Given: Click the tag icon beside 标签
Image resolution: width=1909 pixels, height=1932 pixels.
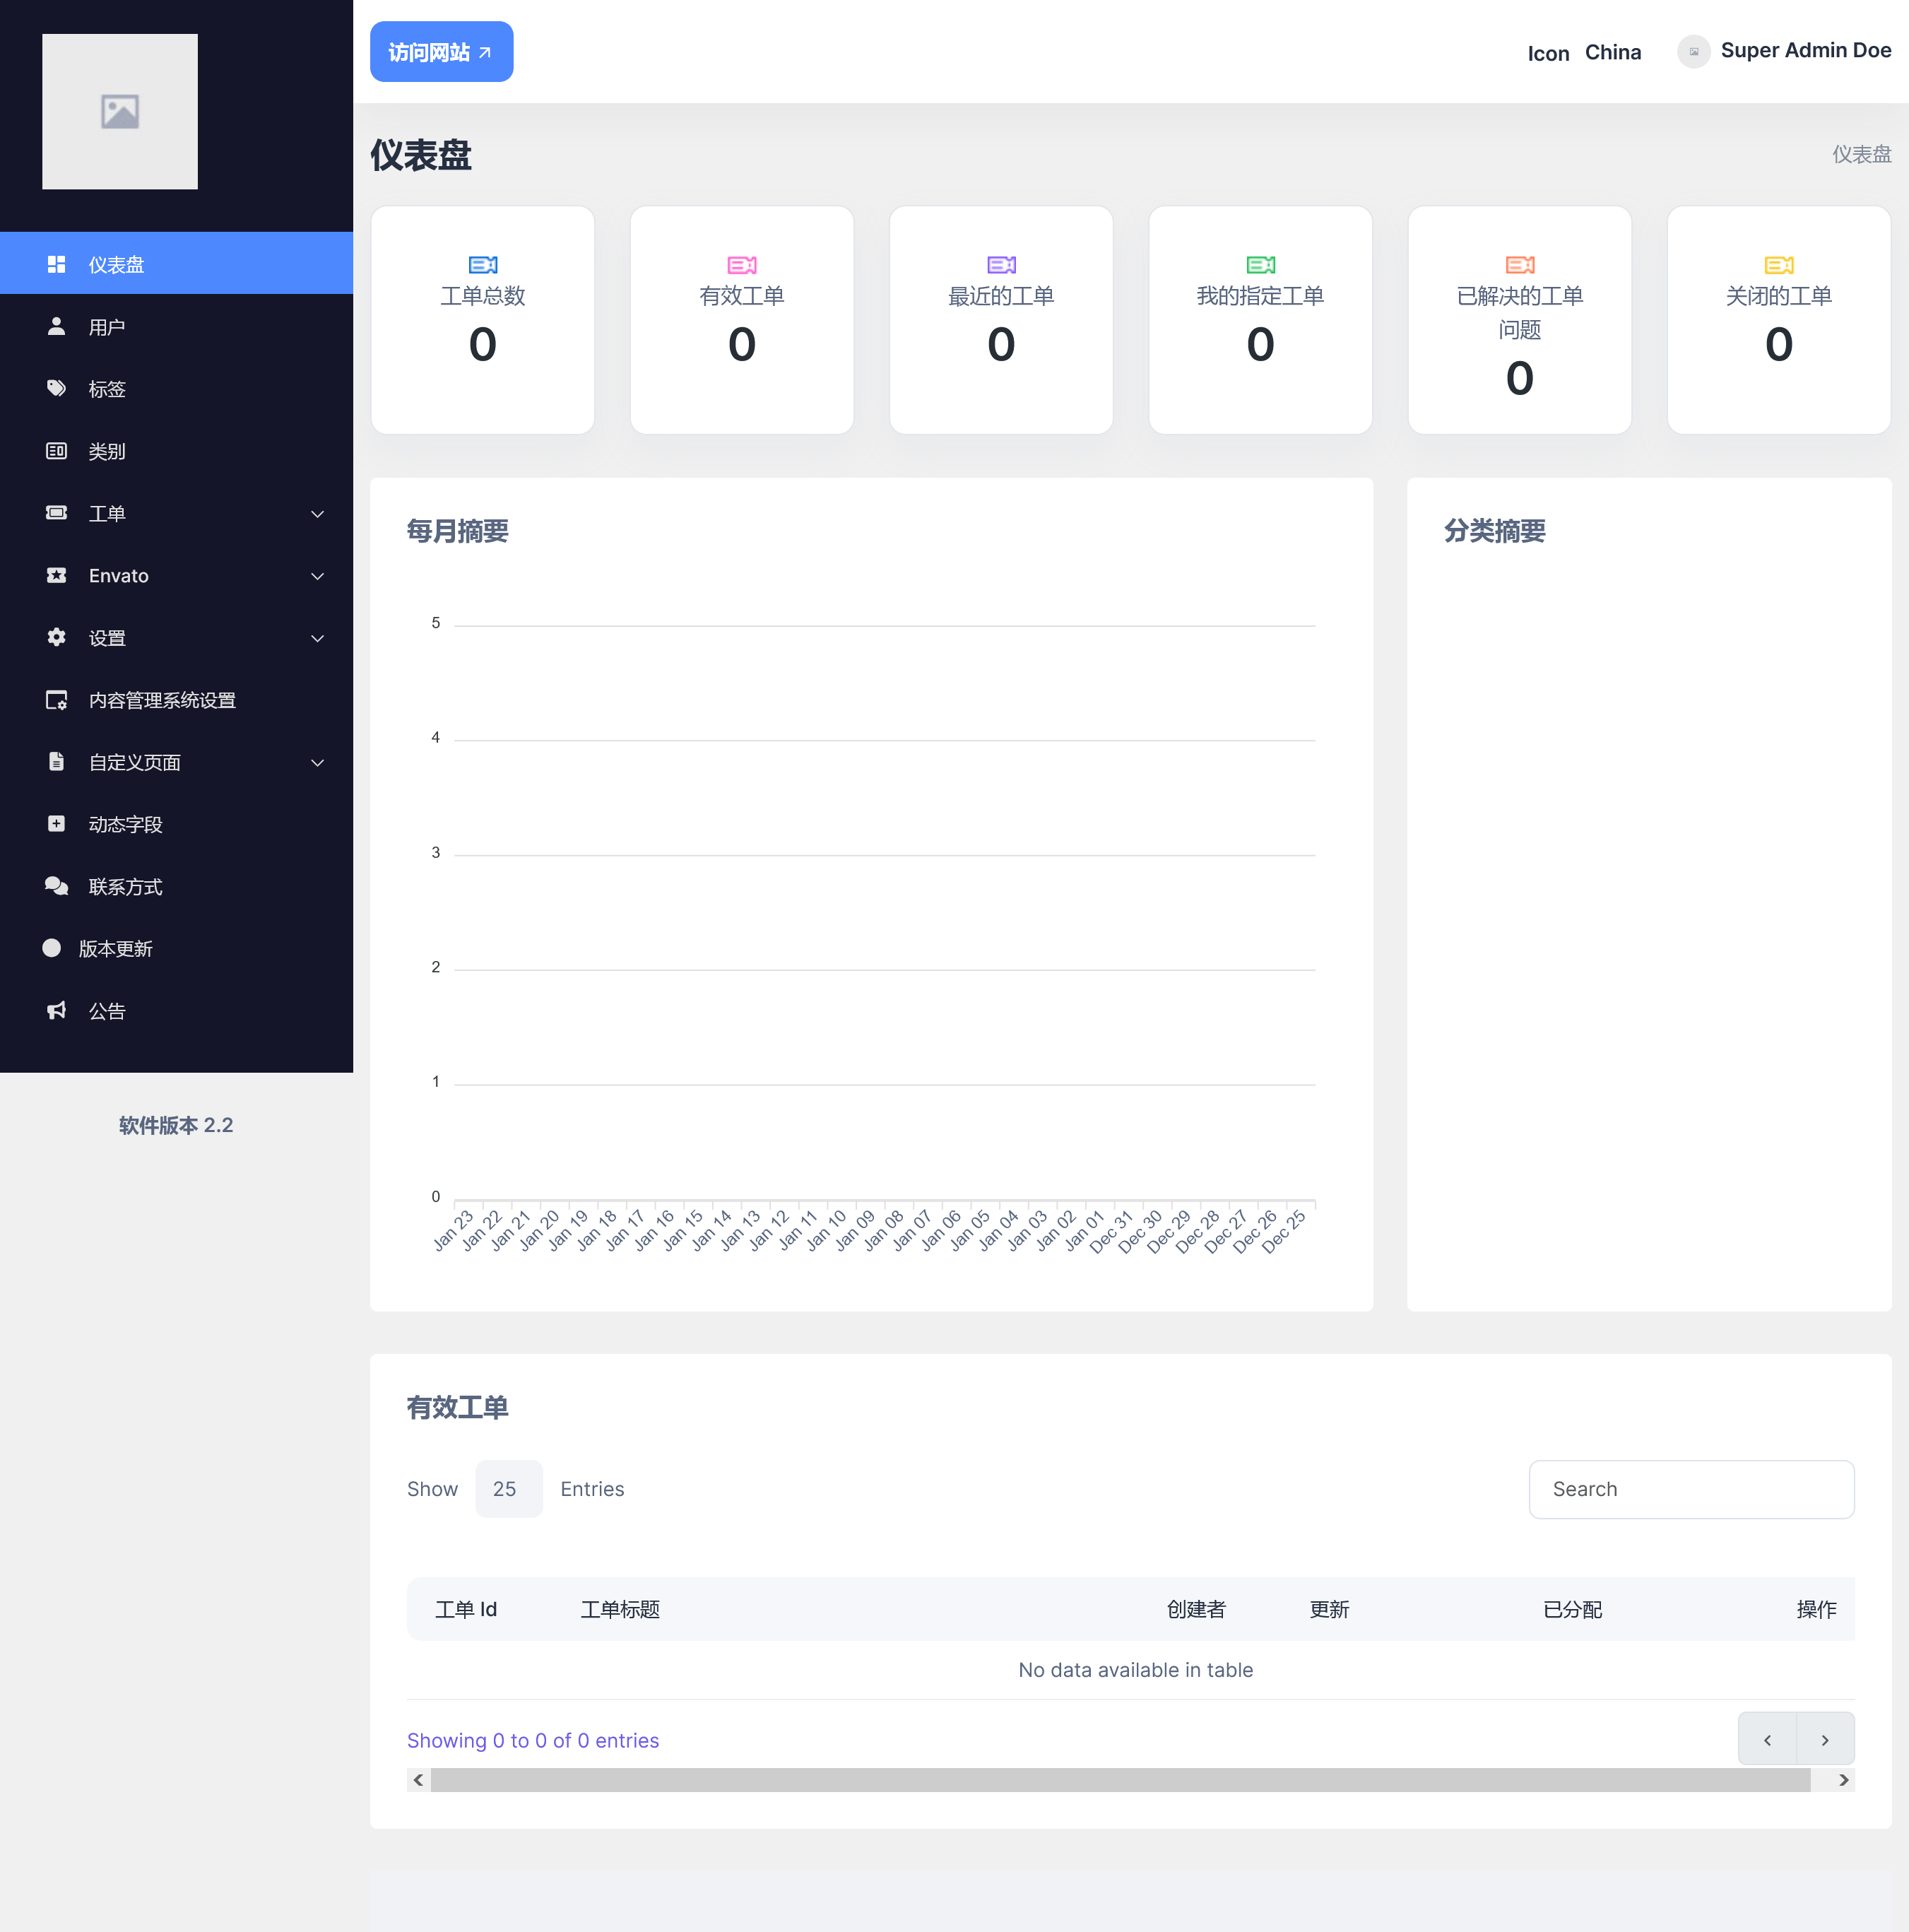Looking at the screenshot, I should click(x=56, y=388).
